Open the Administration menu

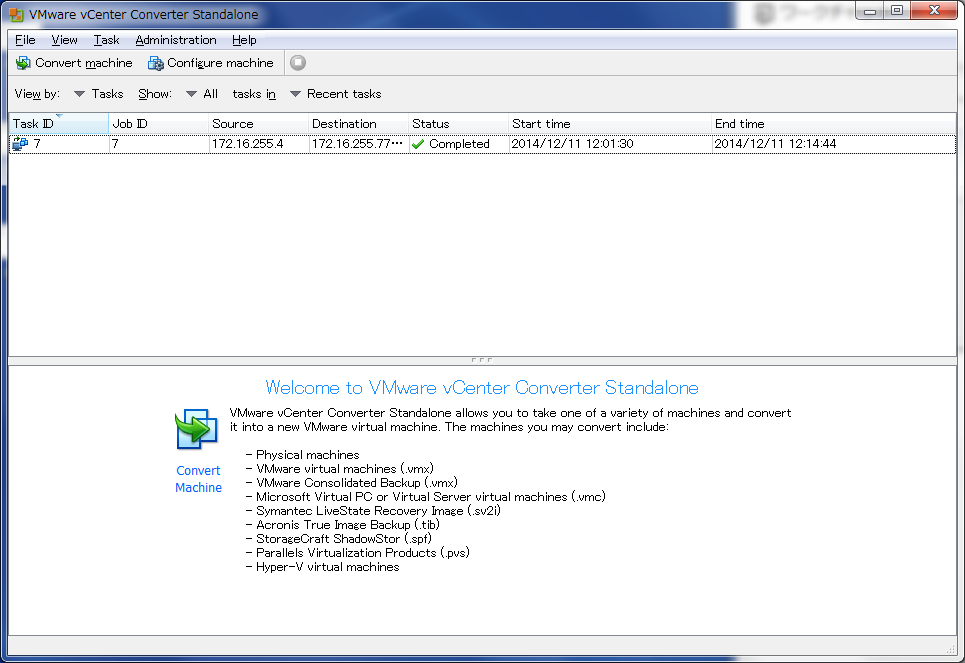click(176, 40)
